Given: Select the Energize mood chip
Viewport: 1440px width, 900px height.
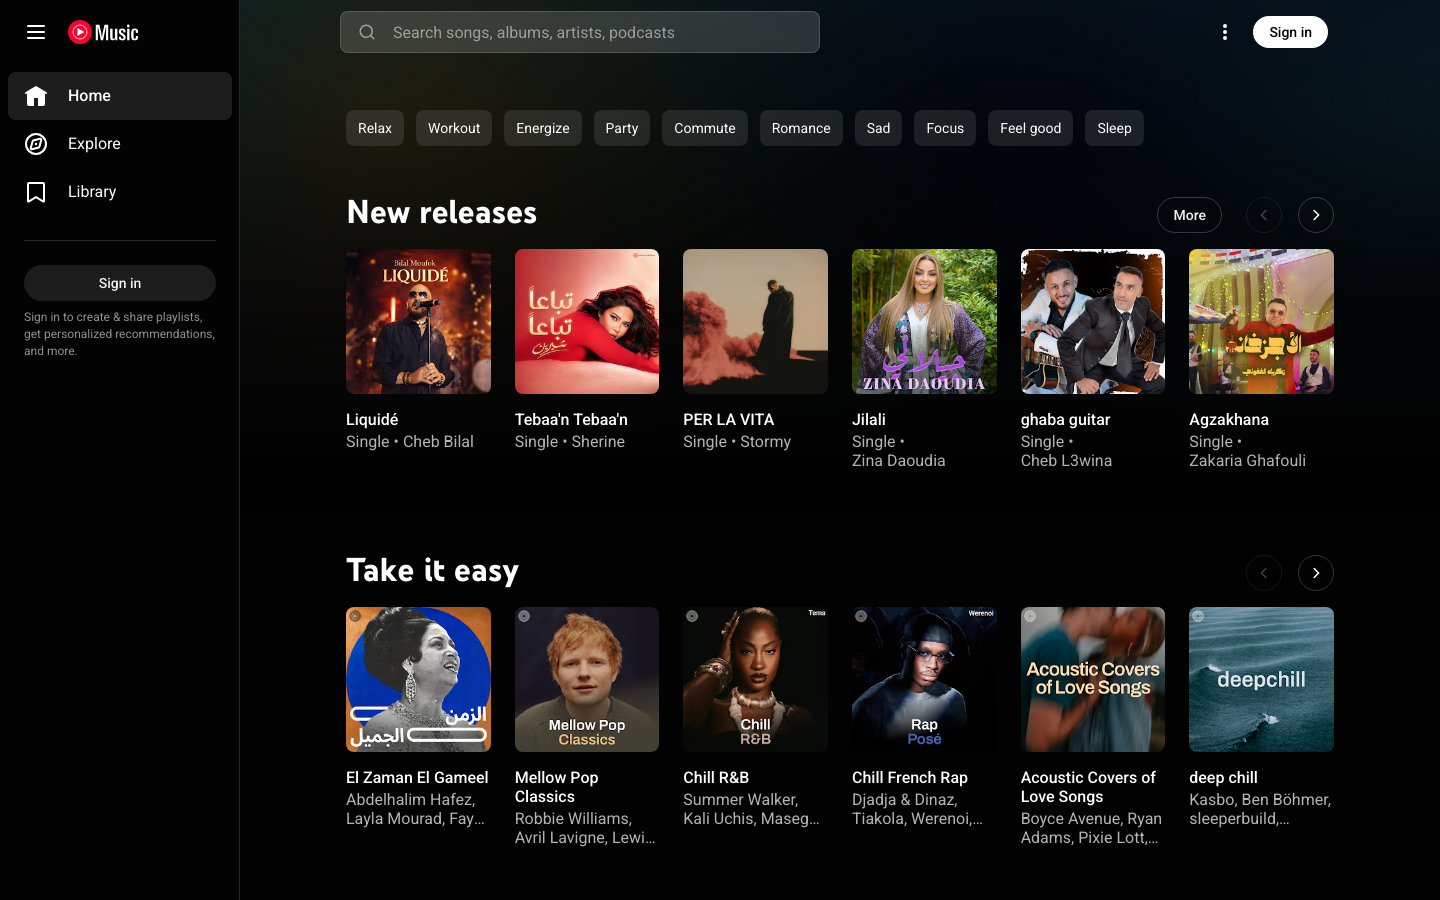Looking at the screenshot, I should coord(543,128).
